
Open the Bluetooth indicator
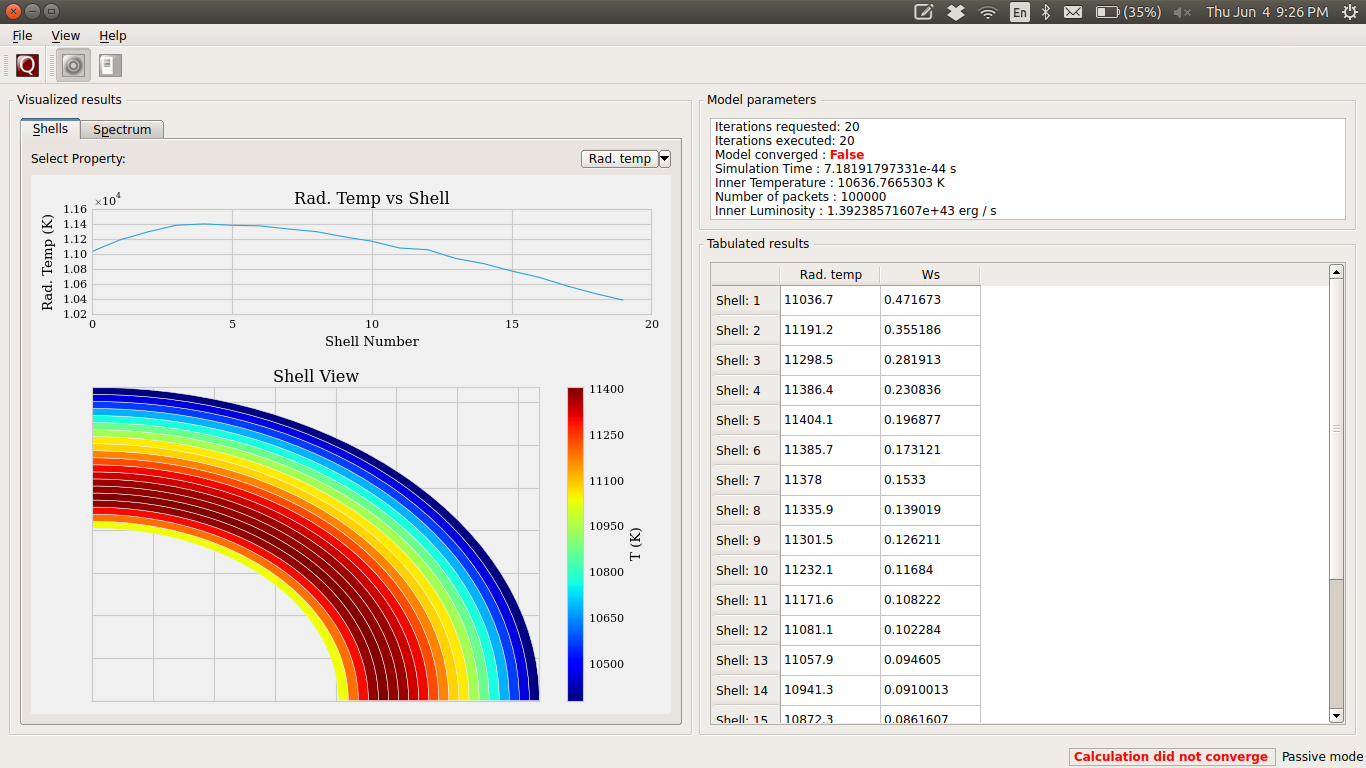[x=1046, y=12]
